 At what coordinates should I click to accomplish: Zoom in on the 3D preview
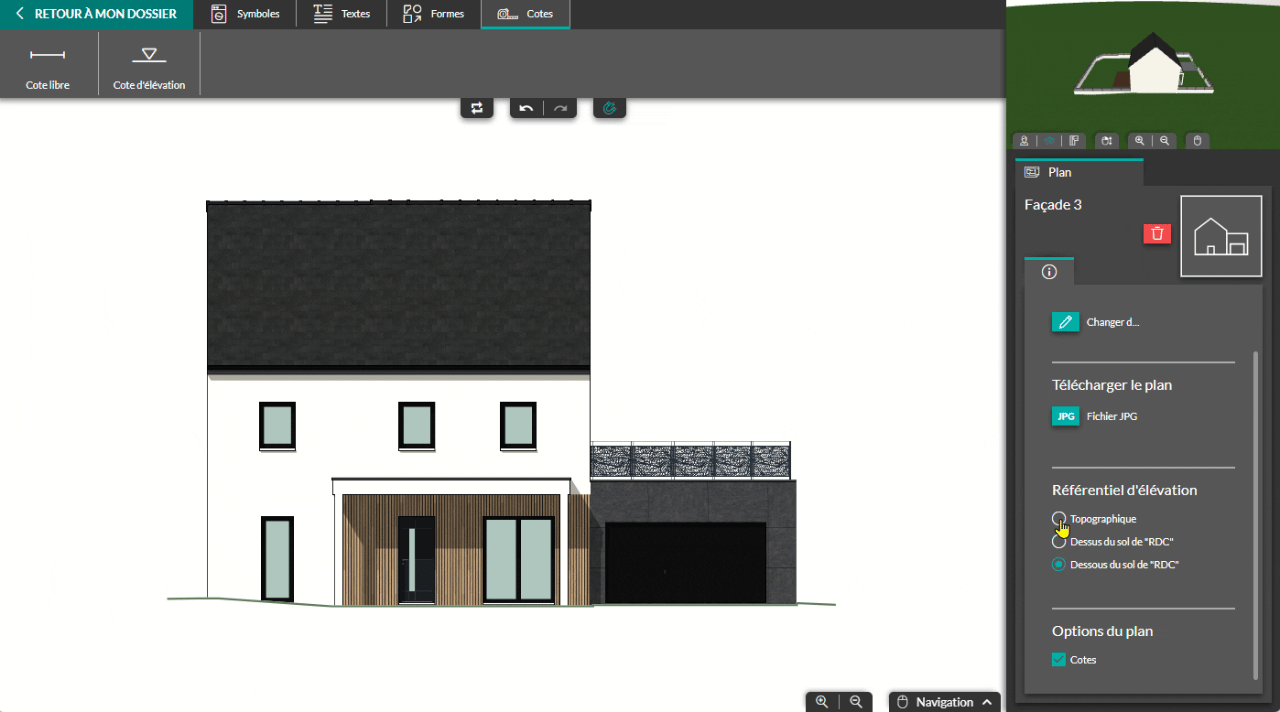click(1139, 141)
